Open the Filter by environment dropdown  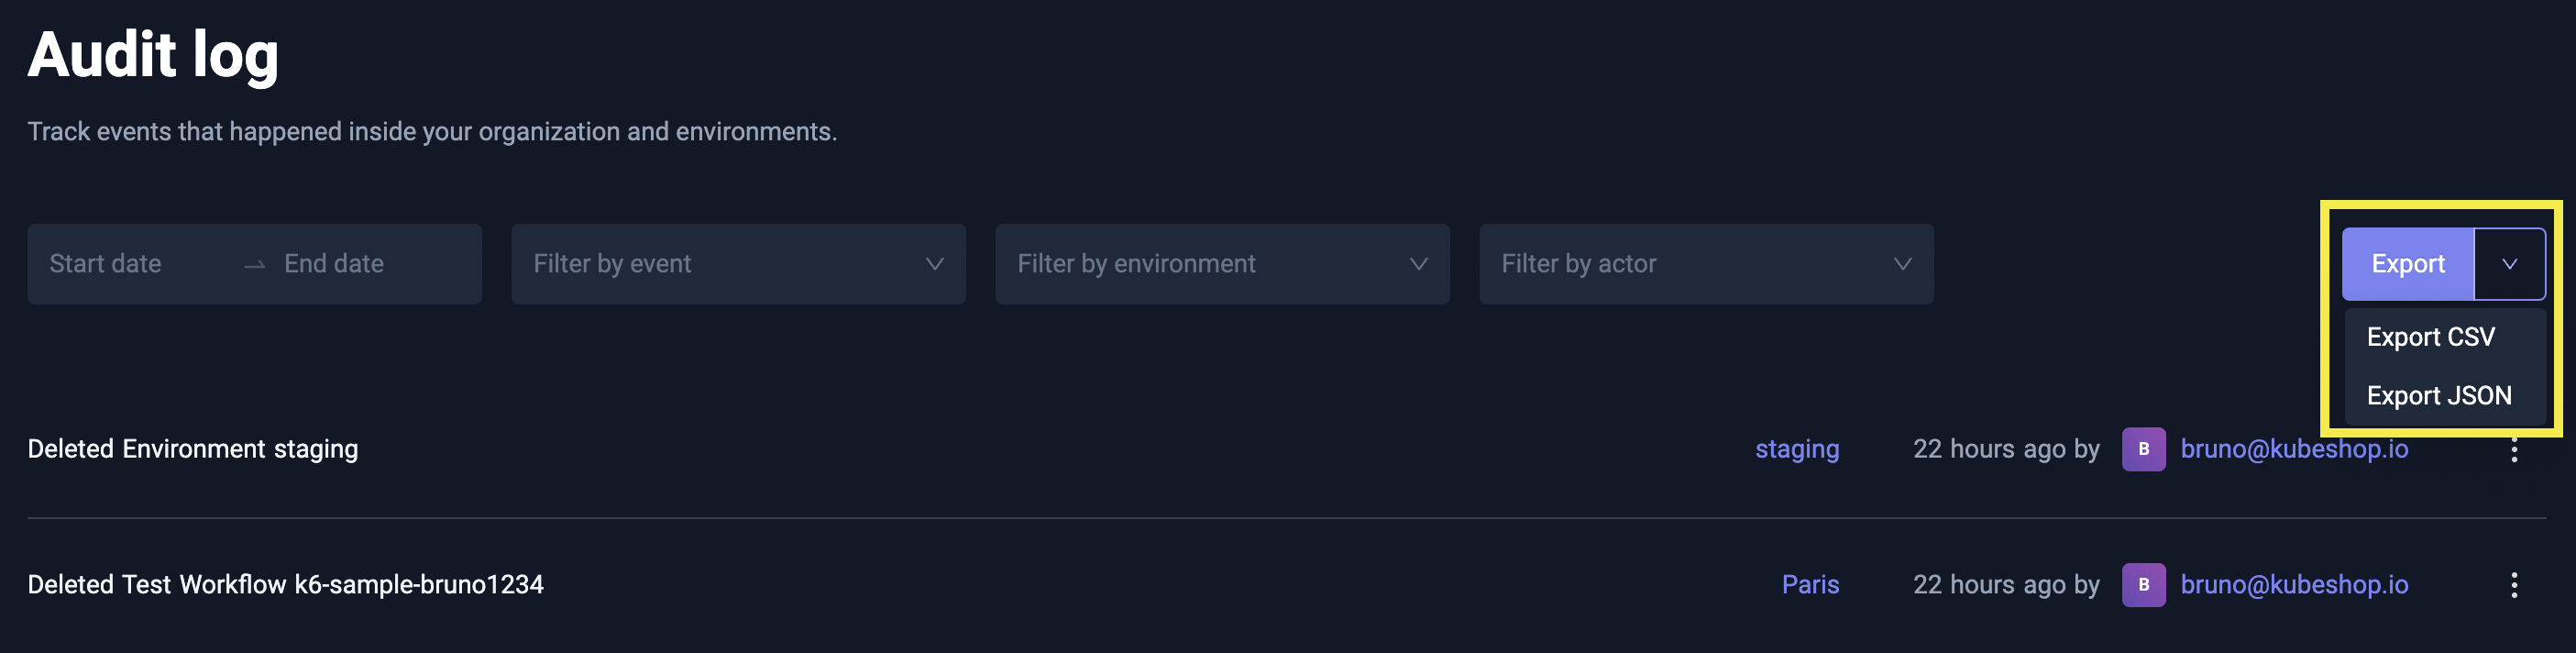[x=1222, y=264]
